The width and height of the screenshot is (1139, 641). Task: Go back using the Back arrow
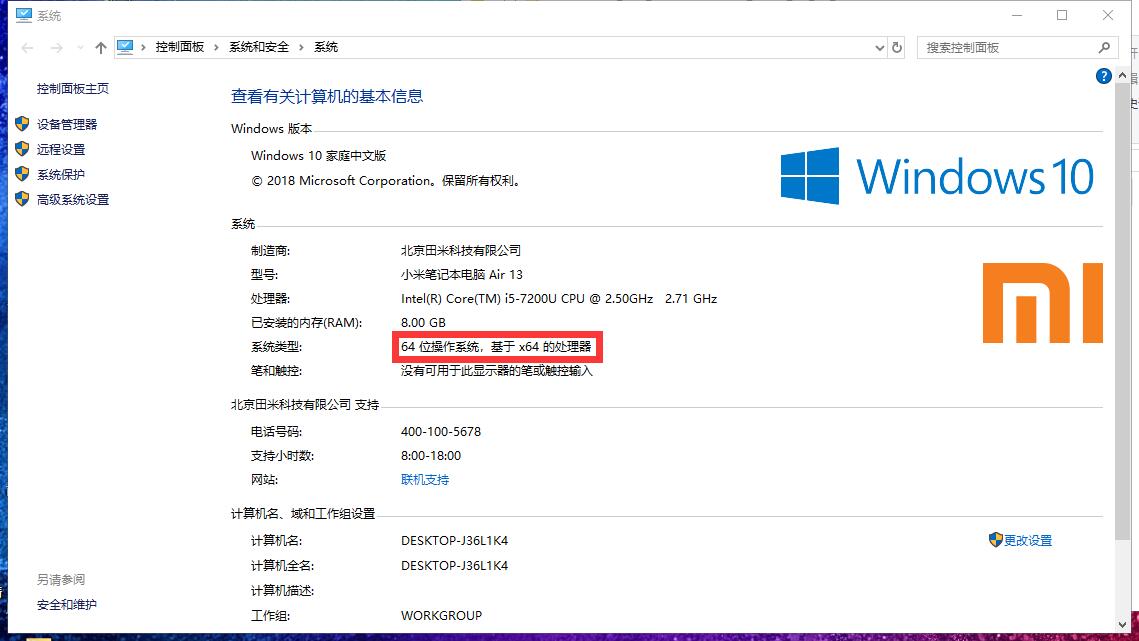pos(28,48)
